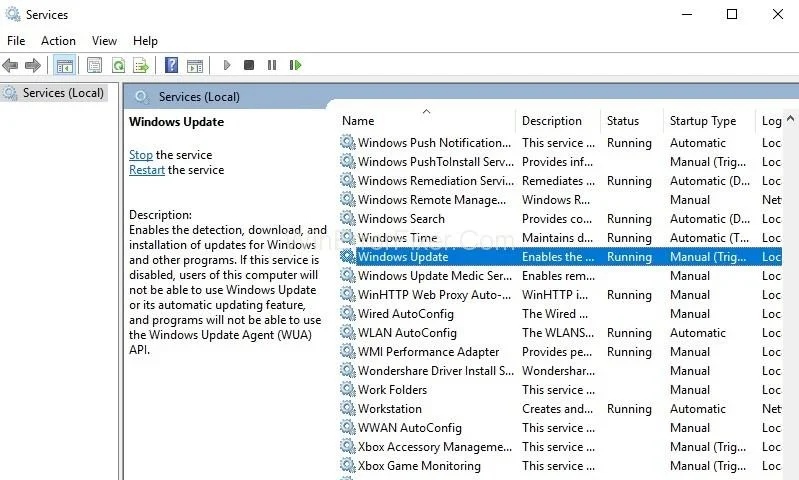799x480 pixels.
Task: Select Xbox Accessory Management row
Action: 561,447
